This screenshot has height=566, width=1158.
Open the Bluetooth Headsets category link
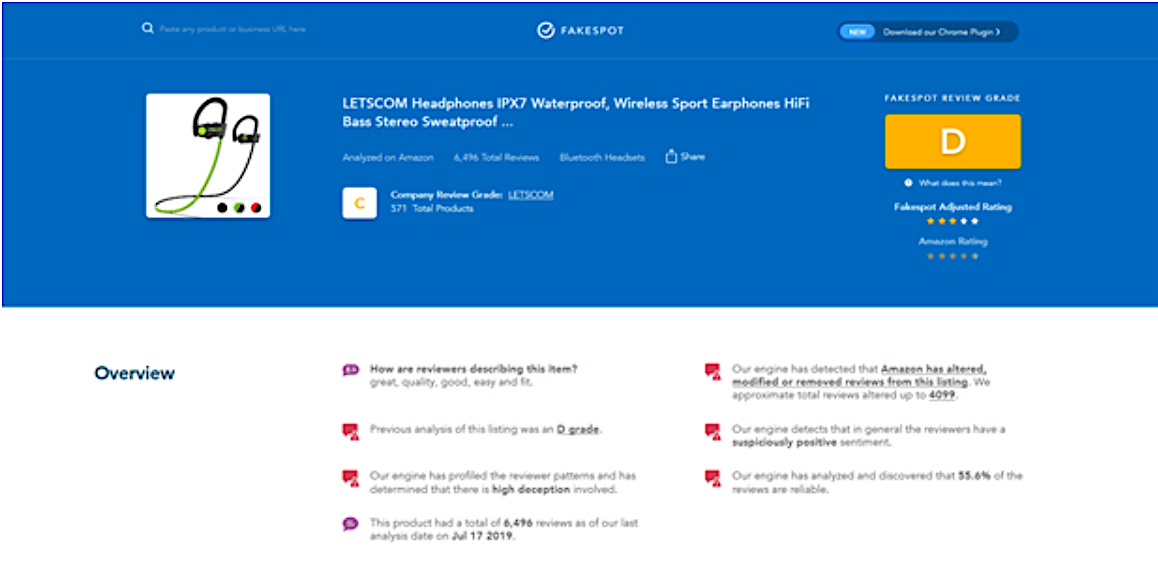coord(602,157)
